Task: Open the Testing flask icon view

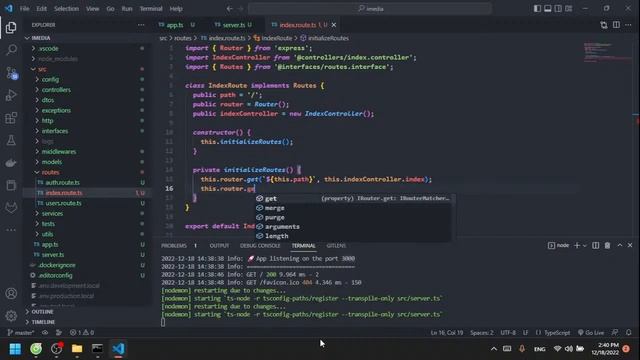Action: [x=11, y=140]
